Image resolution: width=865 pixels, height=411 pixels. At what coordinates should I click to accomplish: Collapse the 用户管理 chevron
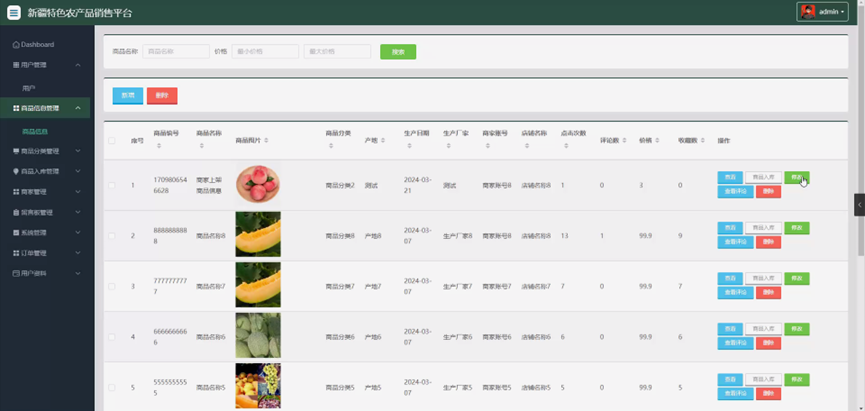coord(78,65)
